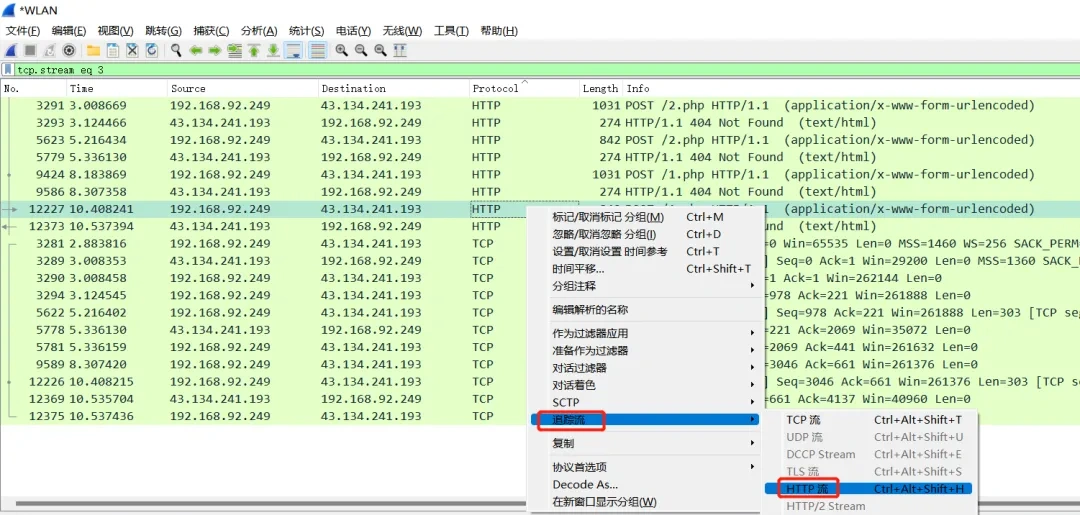The width and height of the screenshot is (1080, 515).
Task: Expand the 对话着色 submenu
Action: 645,385
